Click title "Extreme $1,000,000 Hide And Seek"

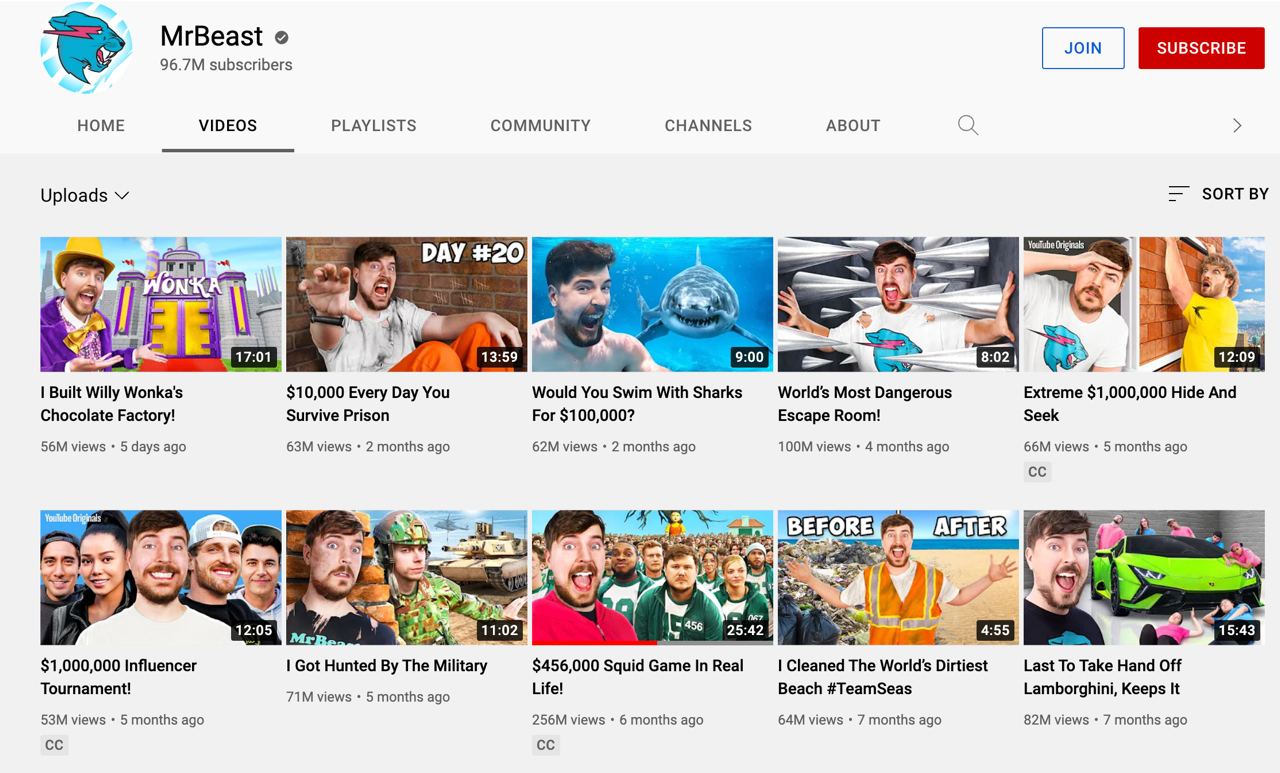1130,404
